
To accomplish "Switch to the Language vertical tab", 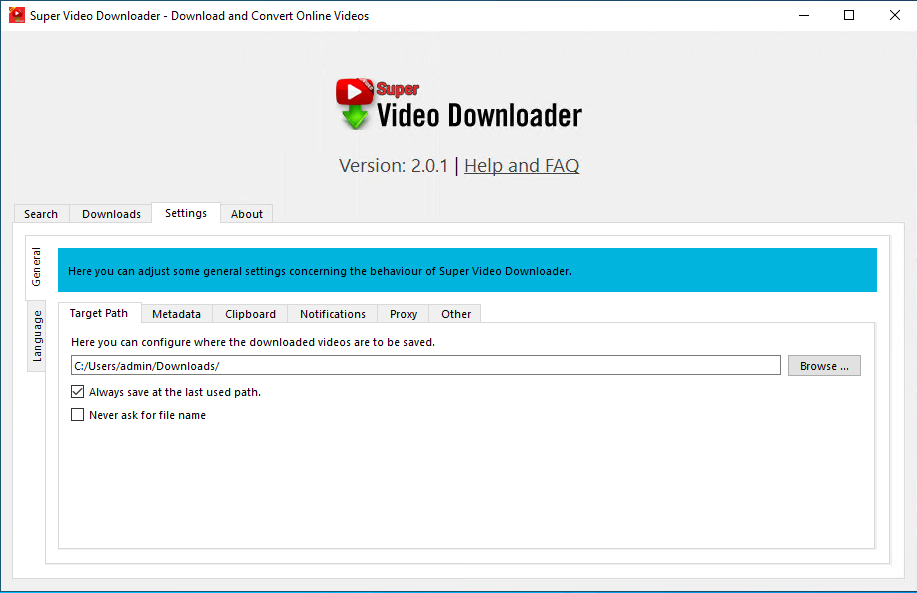I will coord(37,336).
